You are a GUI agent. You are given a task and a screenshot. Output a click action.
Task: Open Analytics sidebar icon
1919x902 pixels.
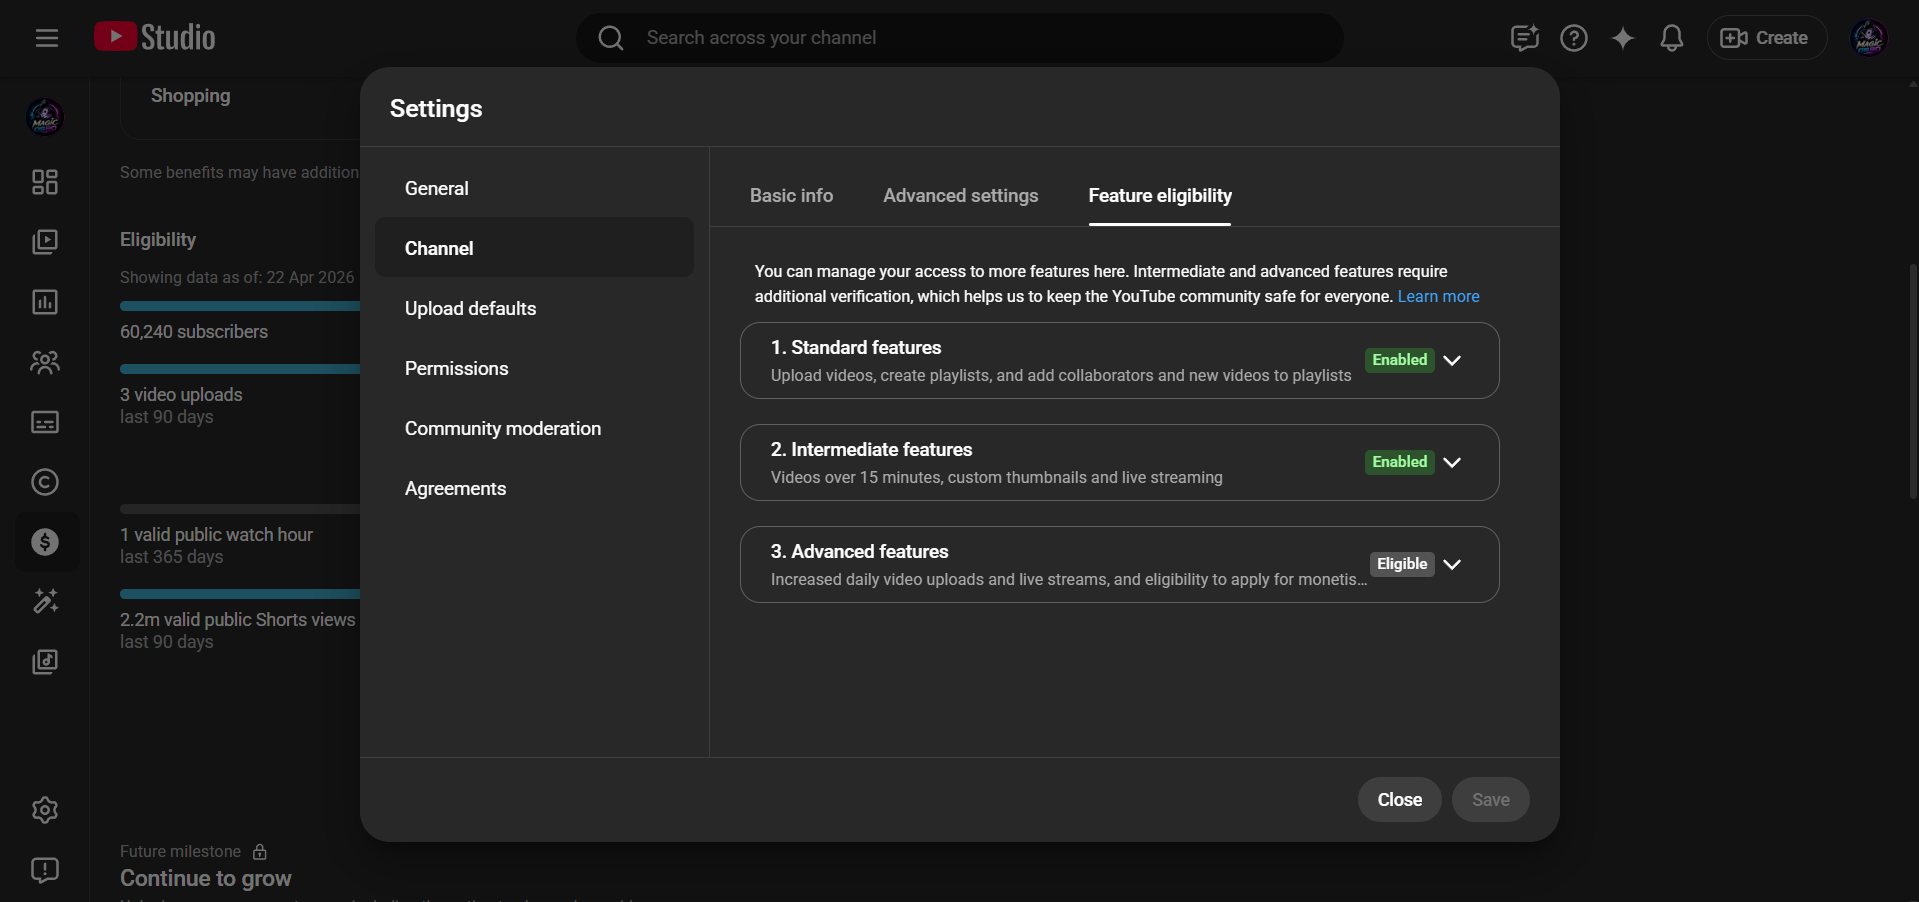point(45,302)
